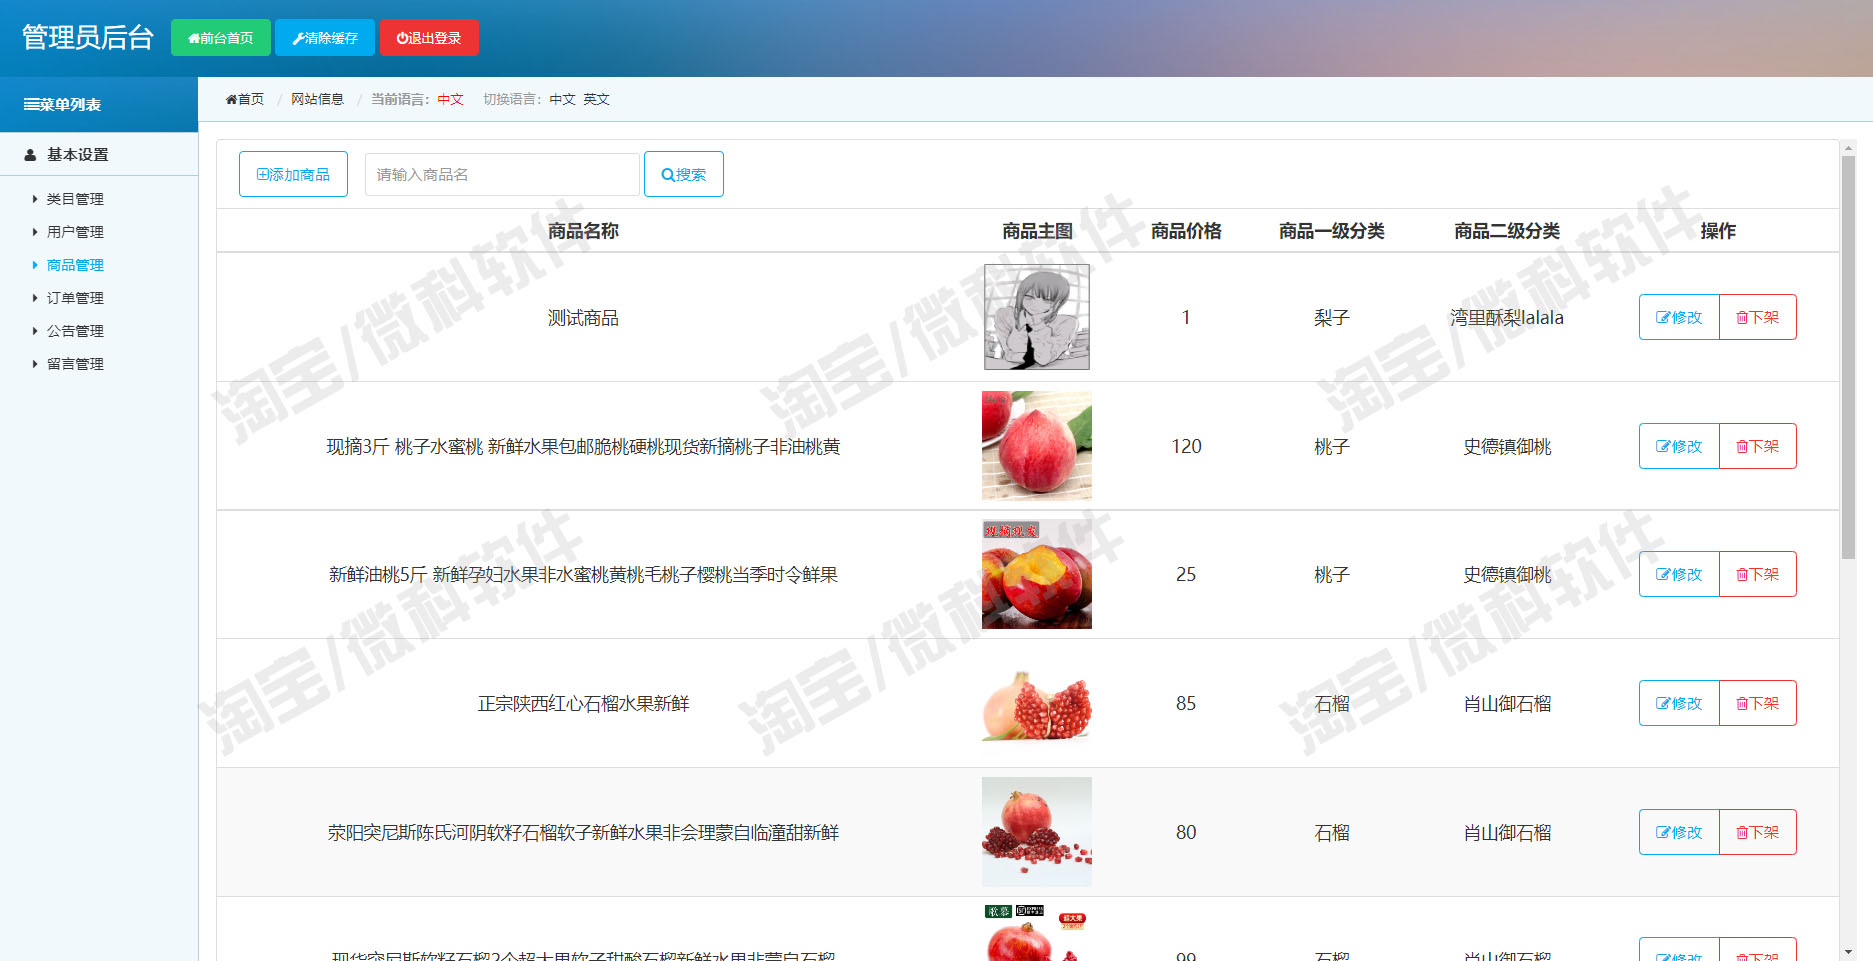Click scrollbar down arrow

[x=1848, y=952]
